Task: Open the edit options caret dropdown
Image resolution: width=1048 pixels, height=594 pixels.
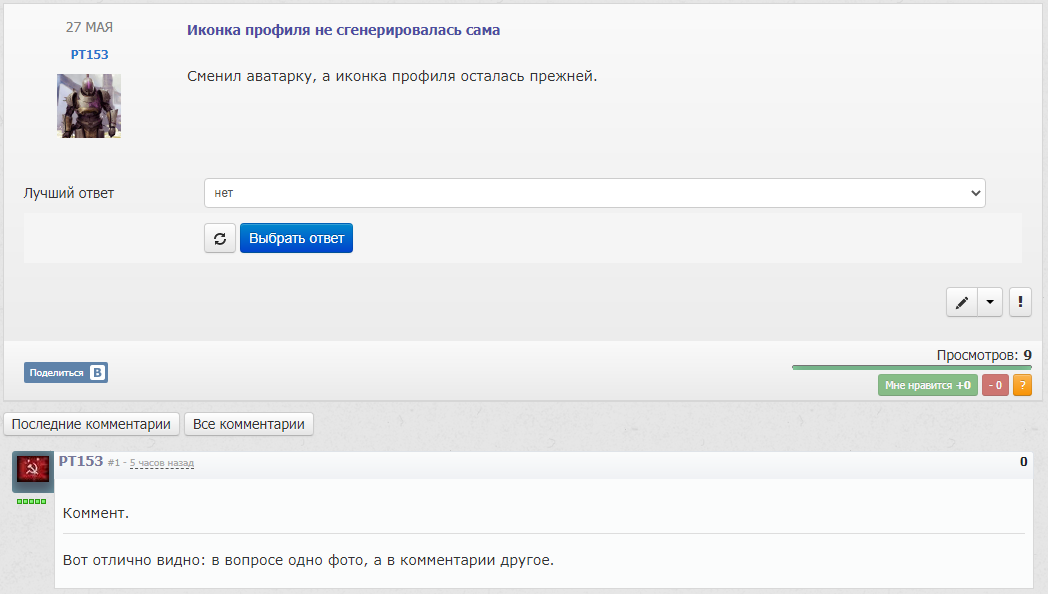Action: (989, 302)
